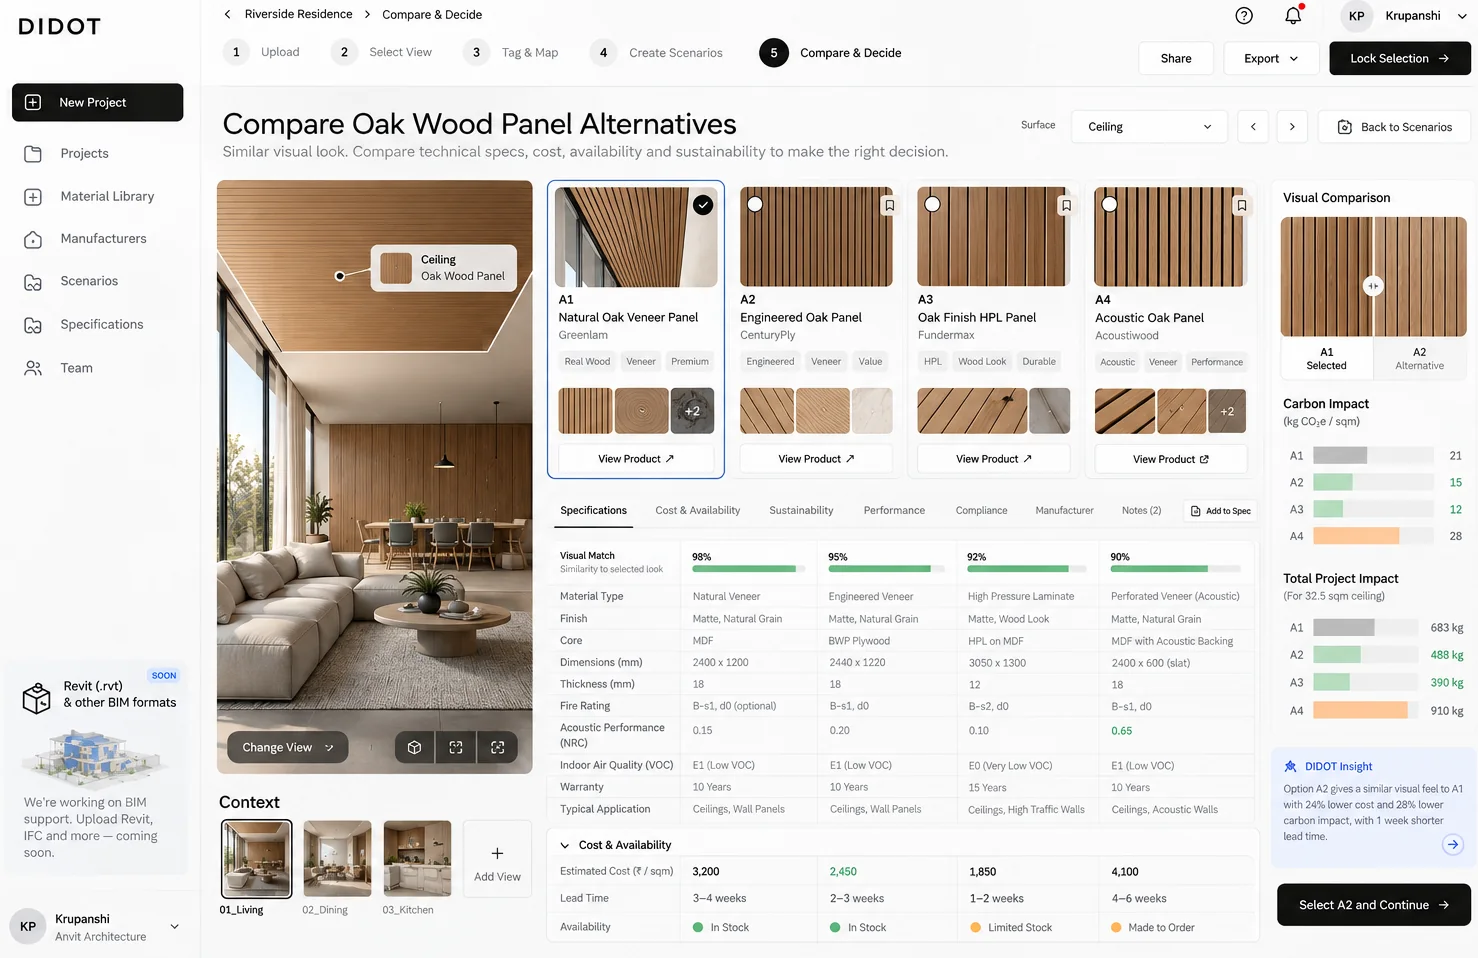1478x958 pixels.
Task: Click Select A2 and Continue
Action: pos(1373,905)
